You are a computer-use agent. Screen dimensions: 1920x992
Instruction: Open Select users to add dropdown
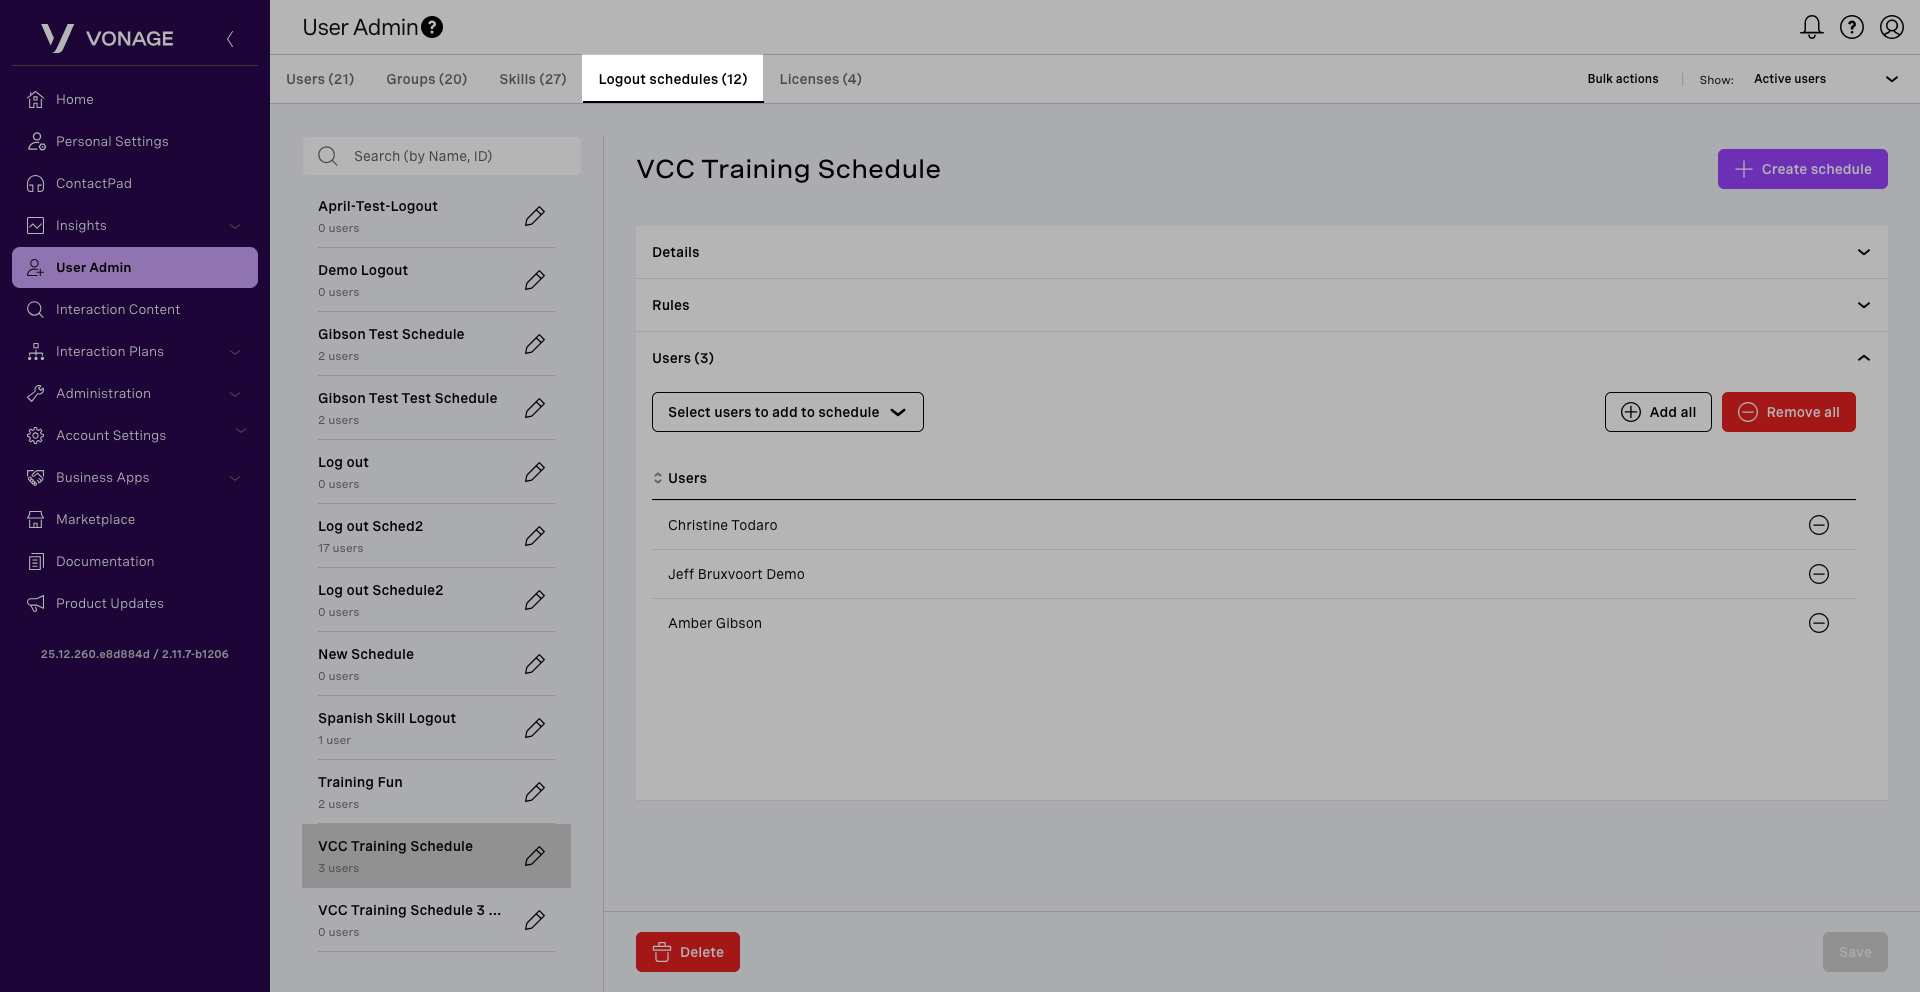[x=787, y=412]
